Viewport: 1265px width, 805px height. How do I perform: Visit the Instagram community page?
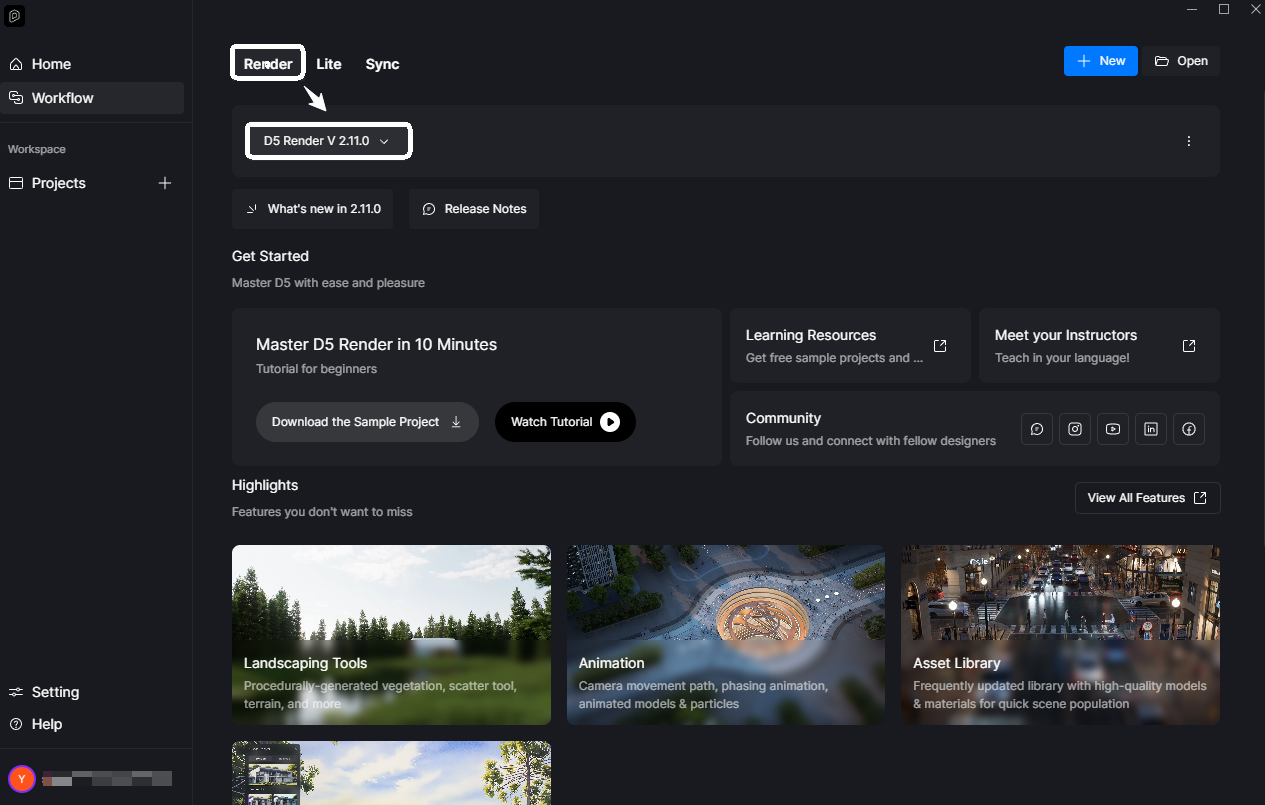click(1075, 429)
